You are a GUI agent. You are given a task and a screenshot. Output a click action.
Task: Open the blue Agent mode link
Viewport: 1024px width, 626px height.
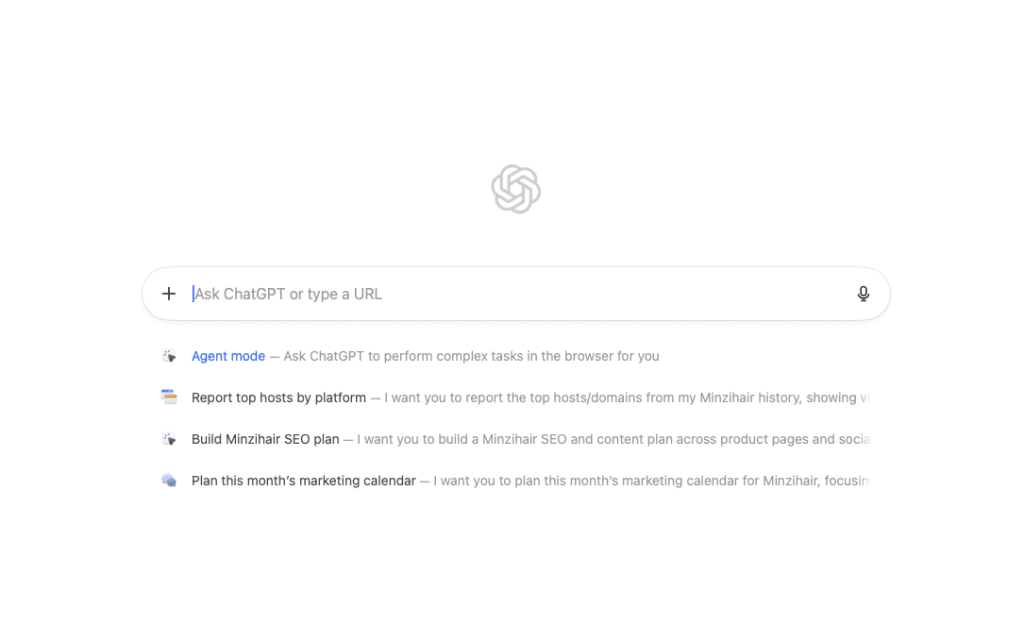[x=228, y=356]
